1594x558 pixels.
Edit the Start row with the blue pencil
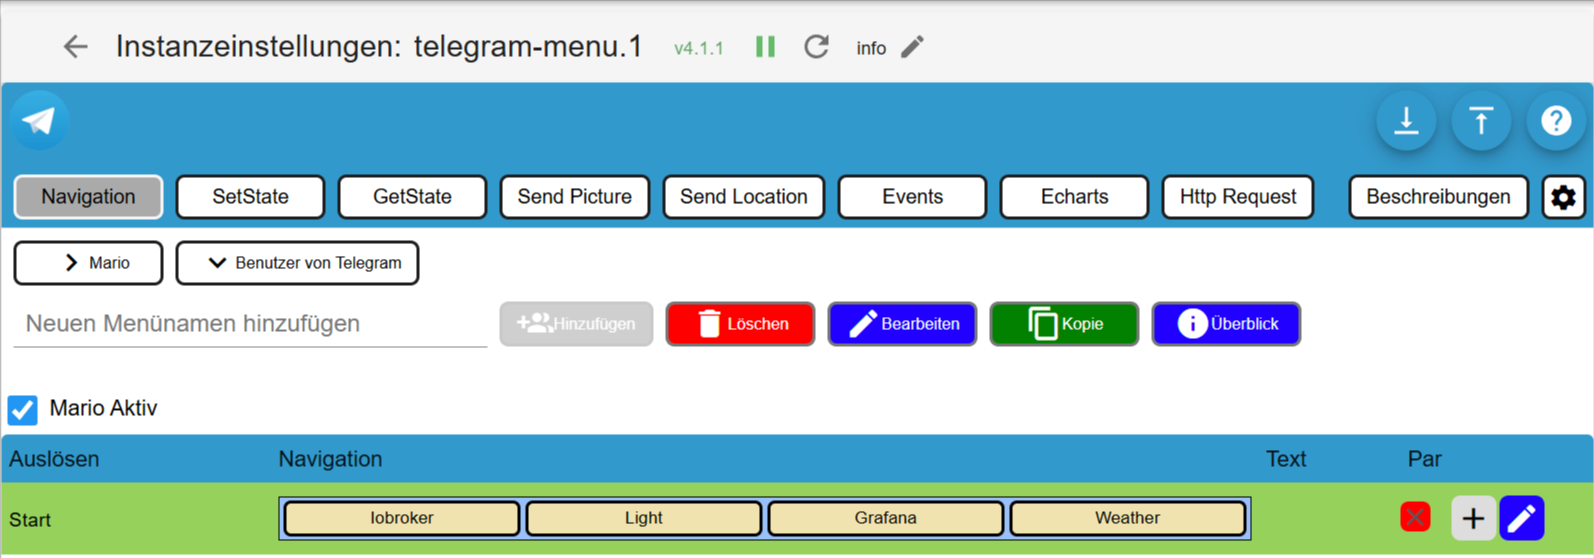(1522, 518)
